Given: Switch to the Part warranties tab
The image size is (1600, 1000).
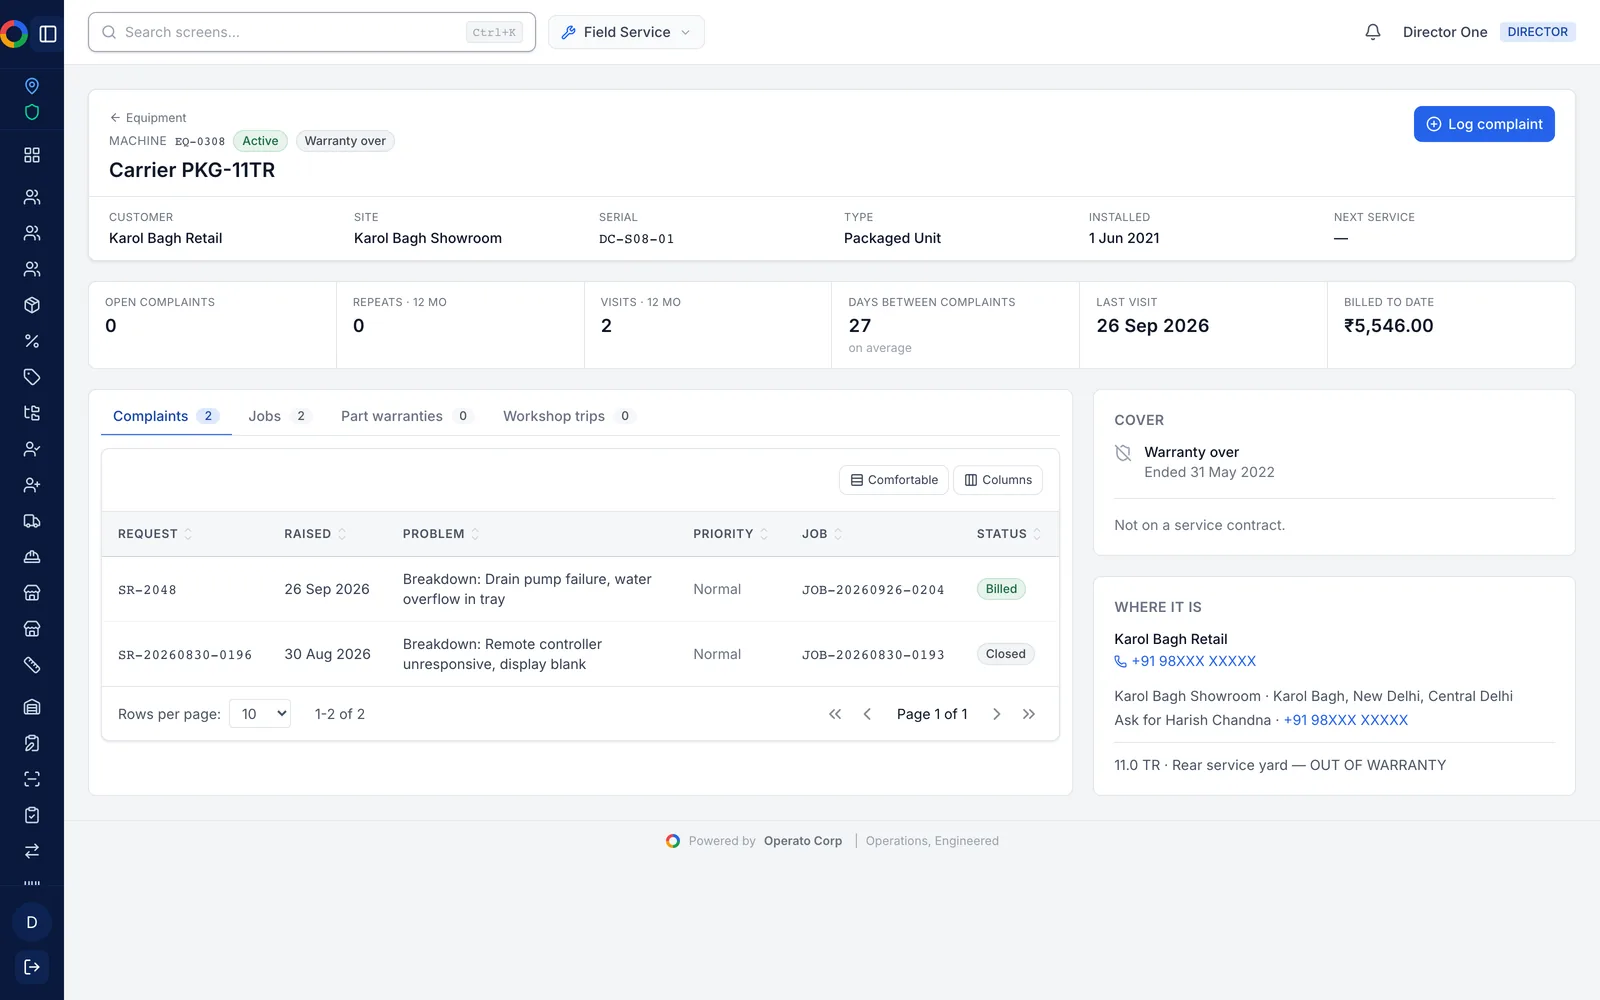Looking at the screenshot, I should pos(405,416).
